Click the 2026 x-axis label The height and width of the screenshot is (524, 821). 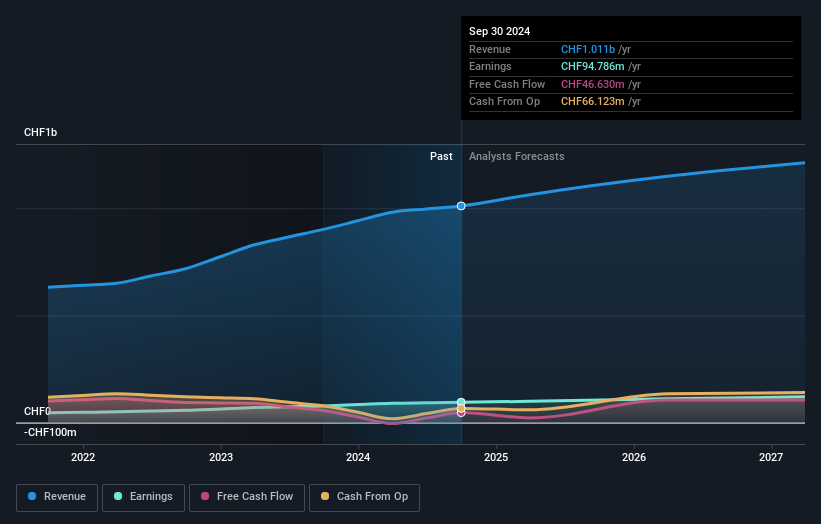click(x=634, y=458)
